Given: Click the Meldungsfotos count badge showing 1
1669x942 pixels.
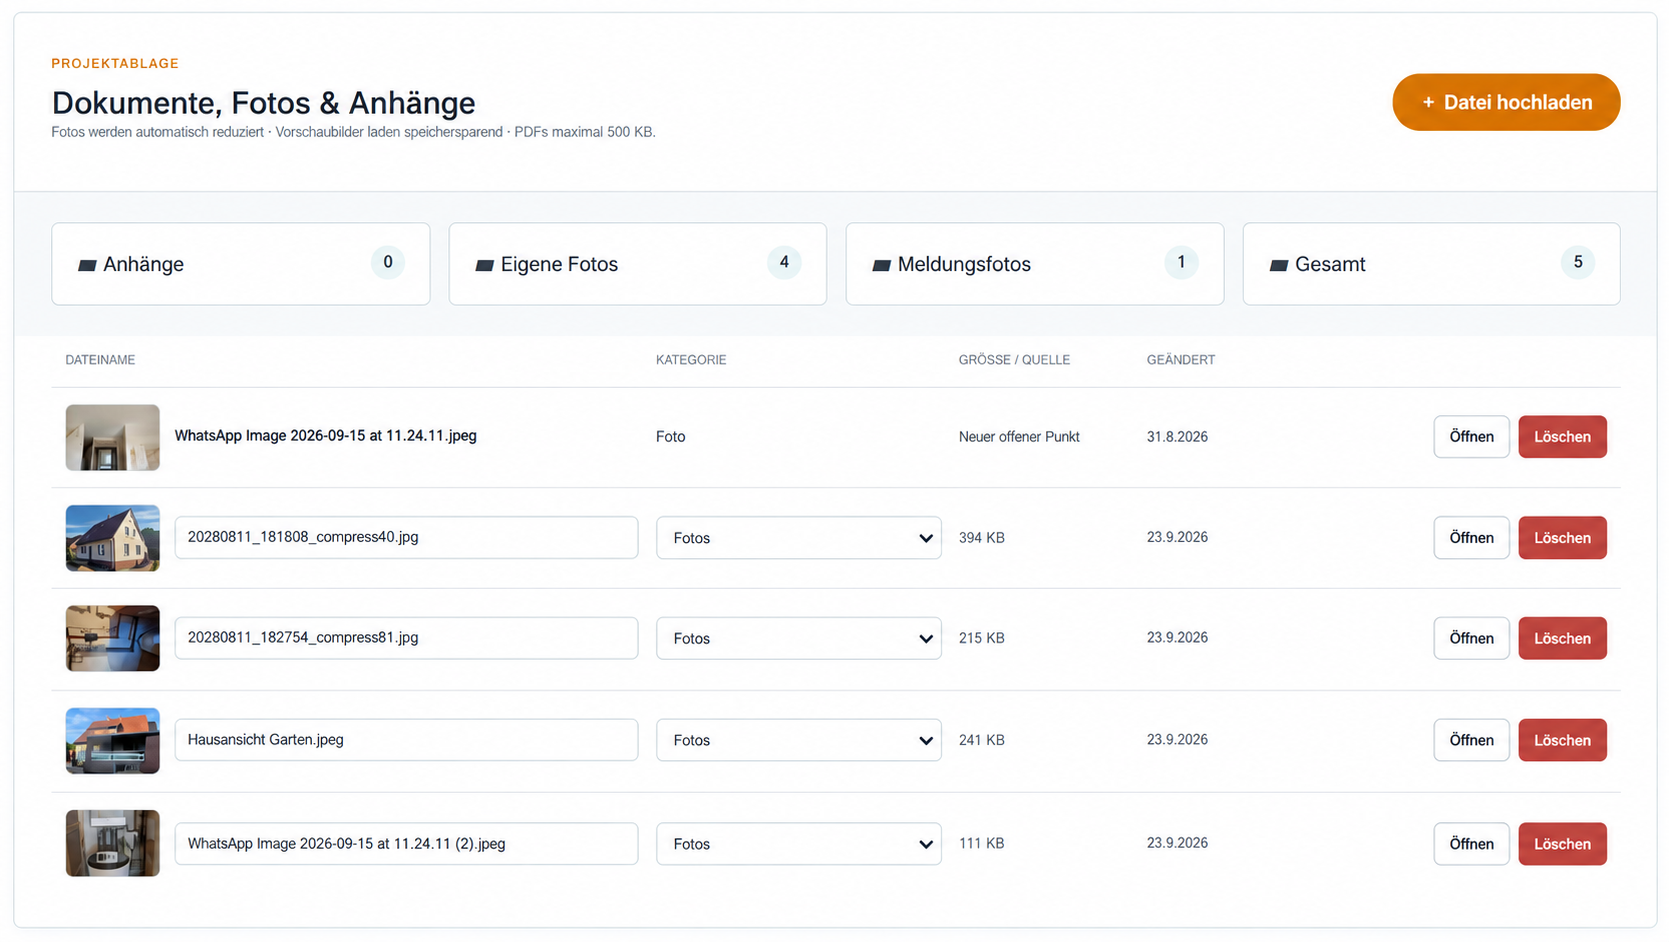Looking at the screenshot, I should coord(1181,262).
